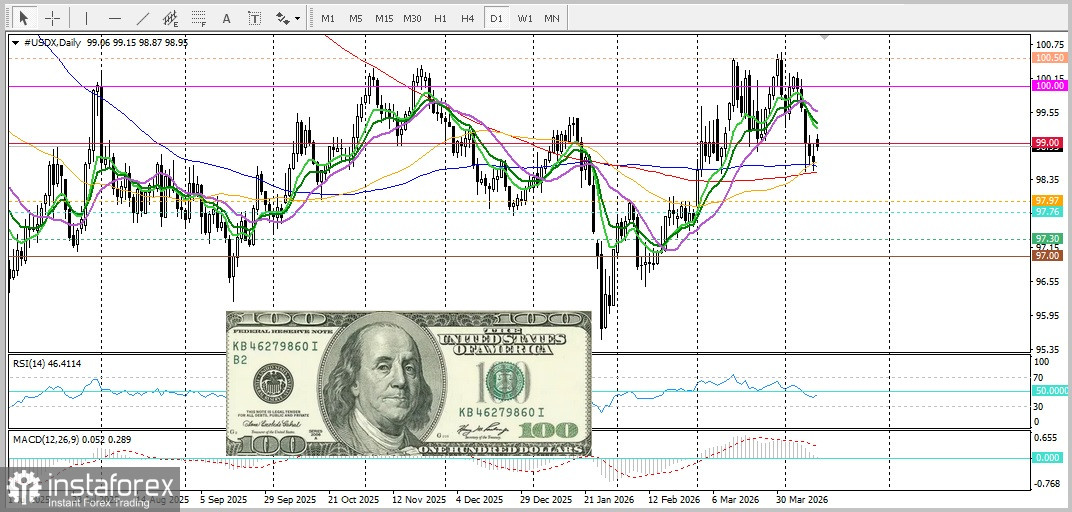The height and width of the screenshot is (512, 1072).
Task: Open the arrows objects dropdown
Action: click(x=286, y=18)
